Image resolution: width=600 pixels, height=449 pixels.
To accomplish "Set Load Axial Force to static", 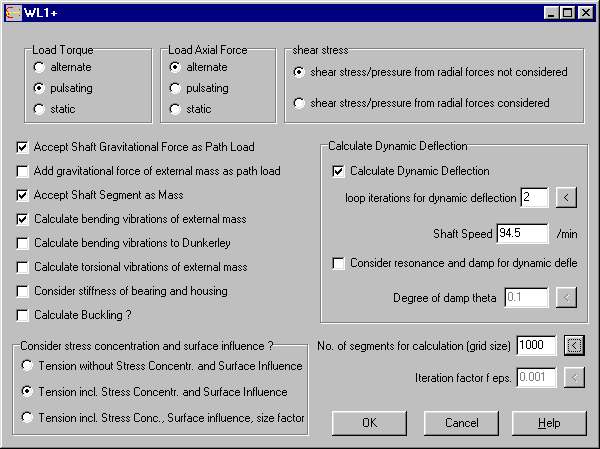I will [176, 108].
